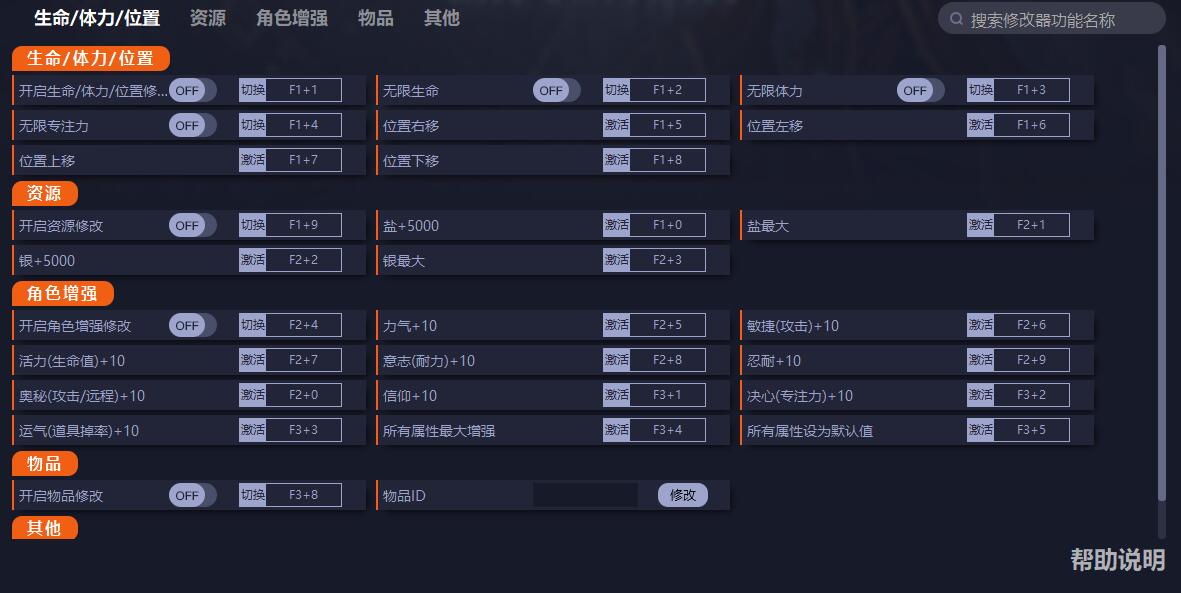This screenshot has height=593, width=1181.
Task: Enable 开启角色增强修改 toggle
Action: tap(192, 325)
